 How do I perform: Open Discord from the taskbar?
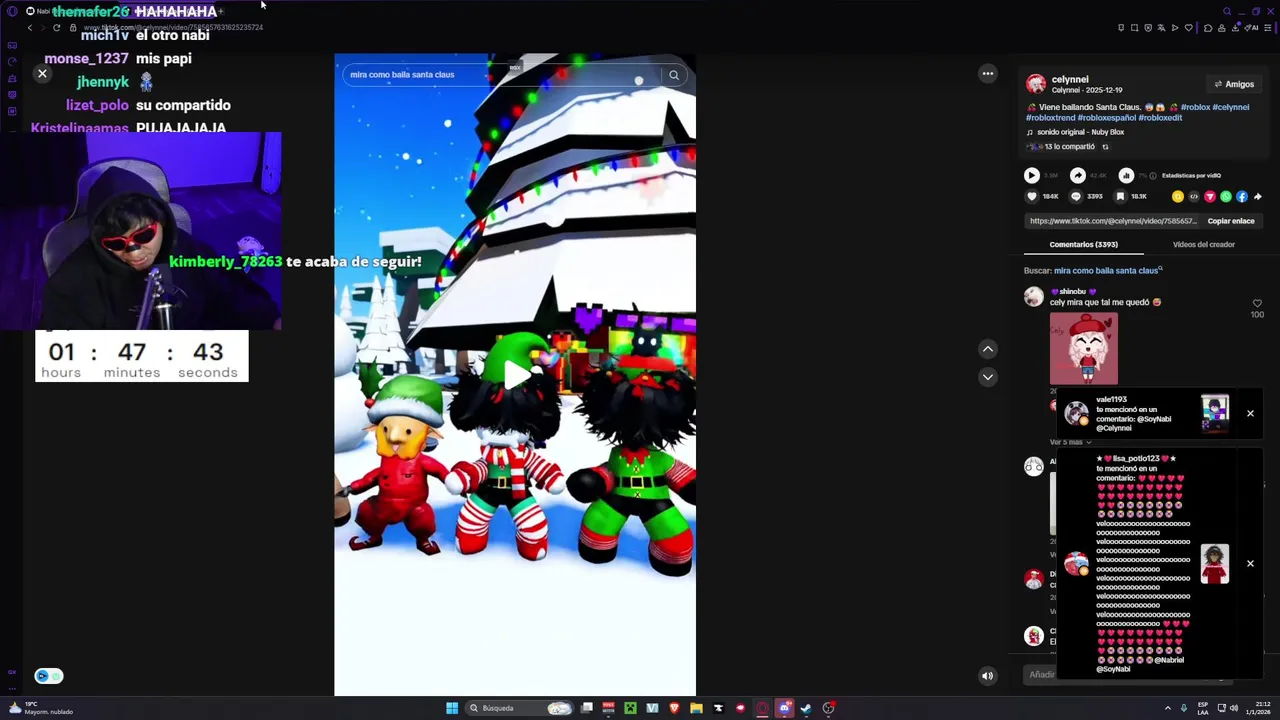[x=785, y=708]
